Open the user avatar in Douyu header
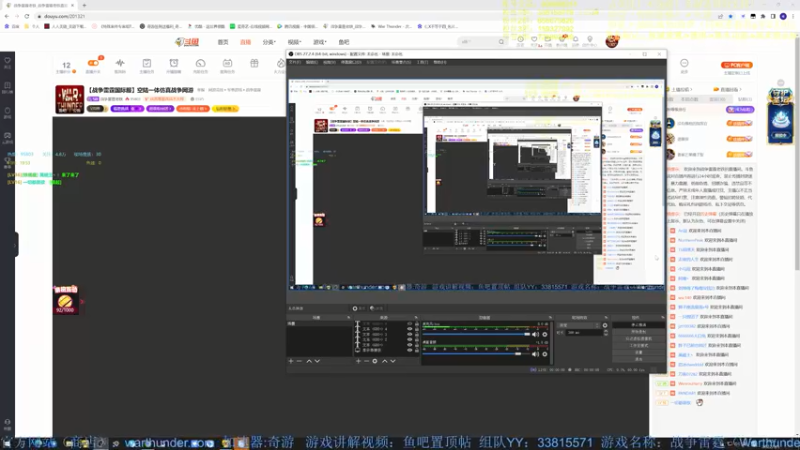The width and height of the screenshot is (800, 450). (x=612, y=41)
